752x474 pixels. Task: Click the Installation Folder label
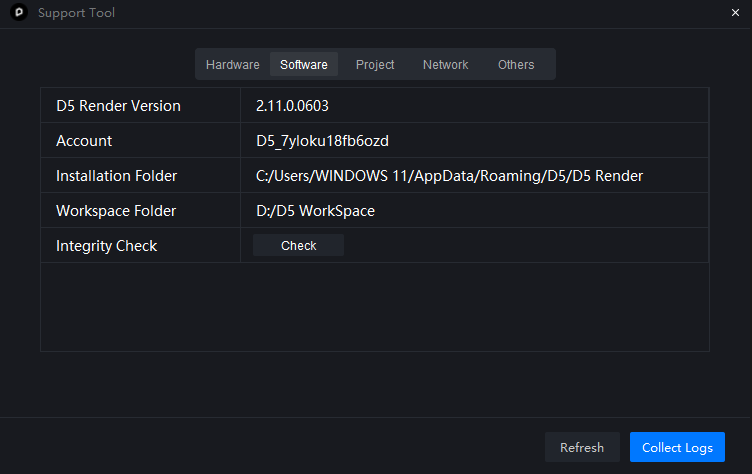[x=117, y=176]
